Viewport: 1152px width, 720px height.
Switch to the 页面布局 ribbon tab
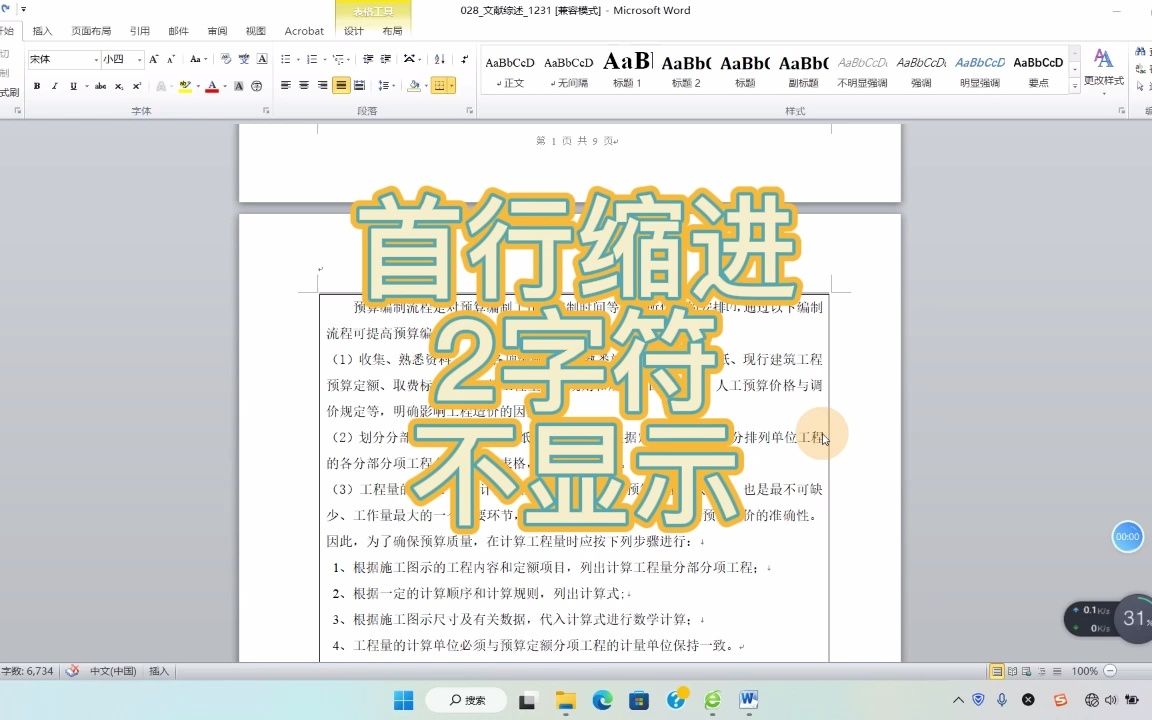tap(91, 31)
